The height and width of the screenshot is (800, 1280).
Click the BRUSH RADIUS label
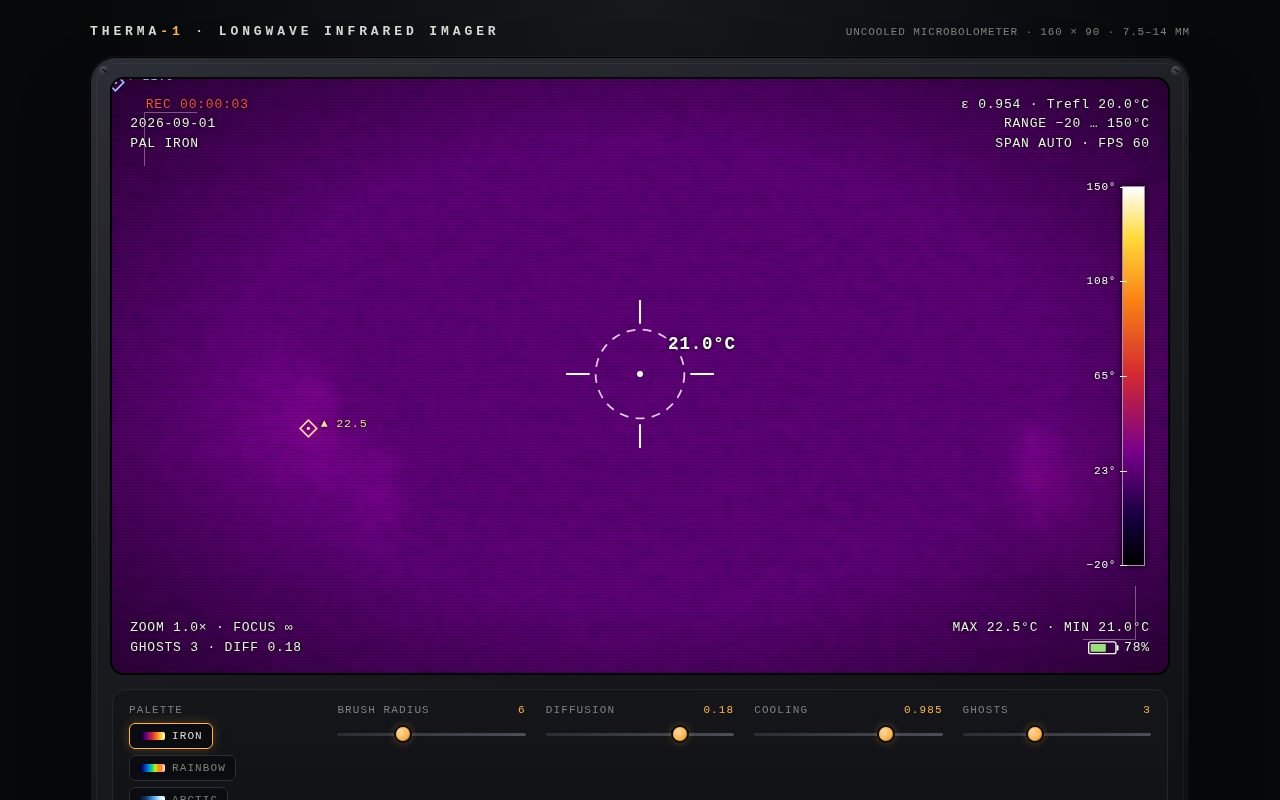383,710
